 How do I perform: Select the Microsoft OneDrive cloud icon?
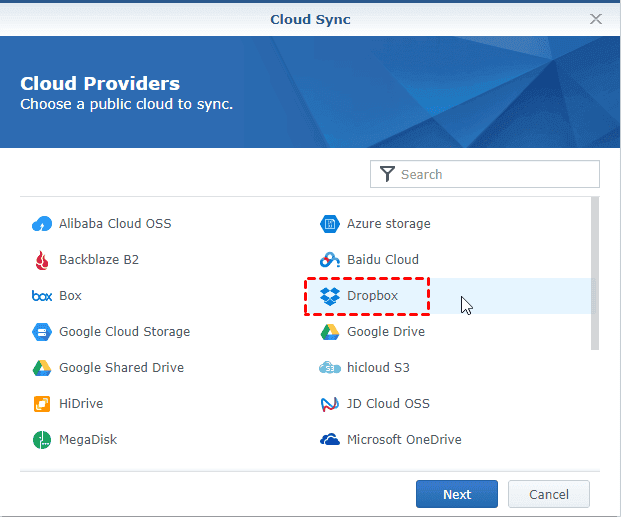tap(330, 440)
